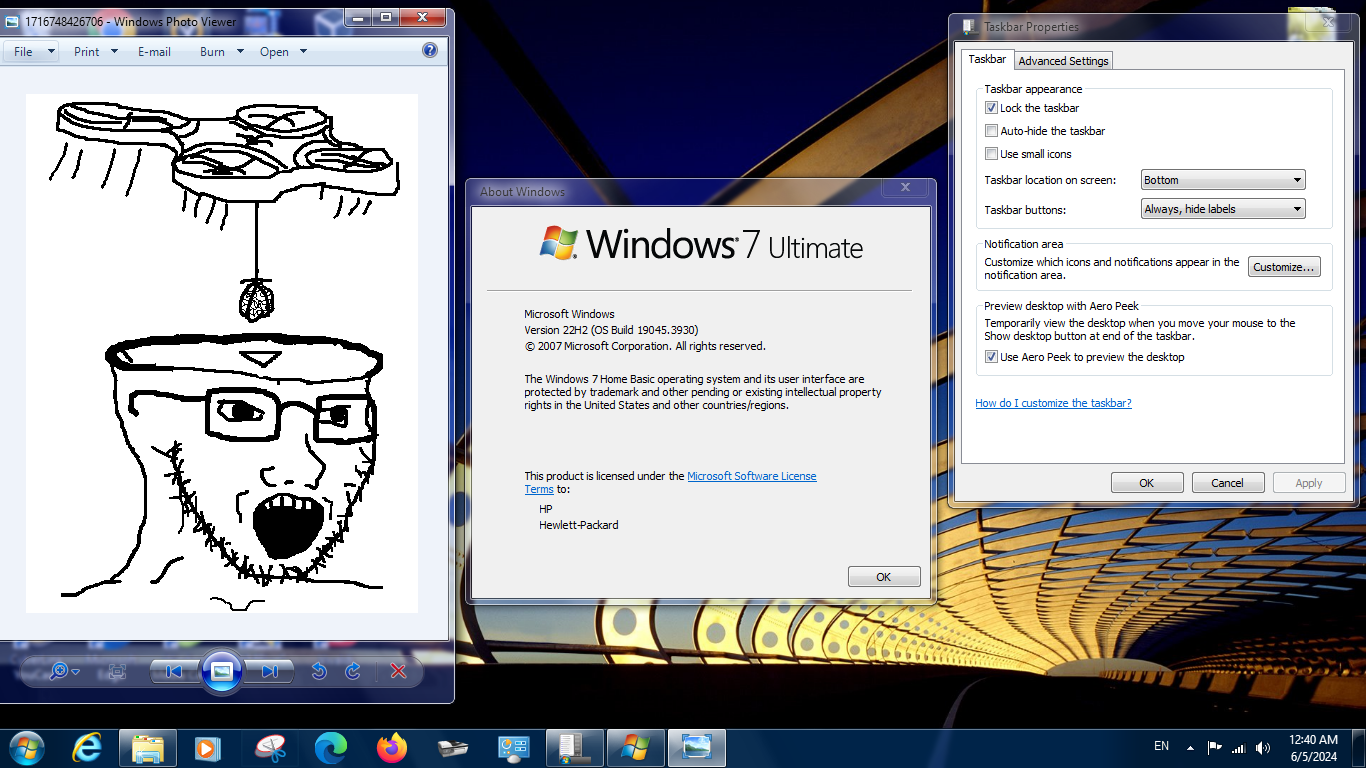Go to the next photo
This screenshot has height=768, width=1366.
pos(269,671)
